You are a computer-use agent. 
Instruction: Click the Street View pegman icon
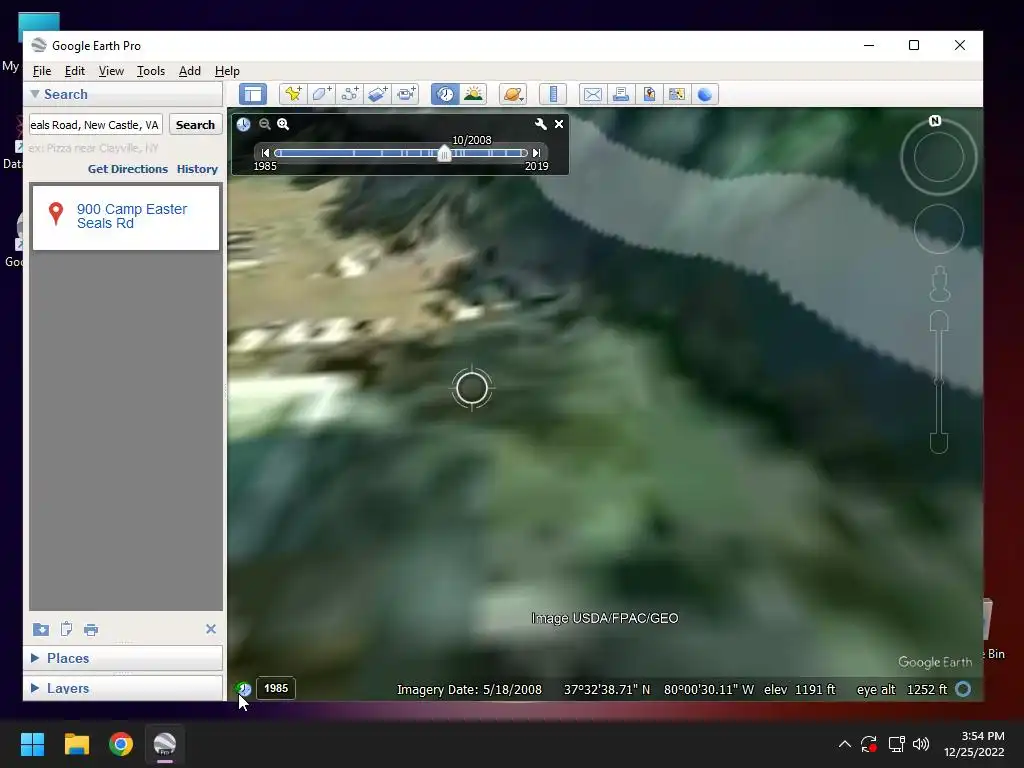(x=939, y=283)
